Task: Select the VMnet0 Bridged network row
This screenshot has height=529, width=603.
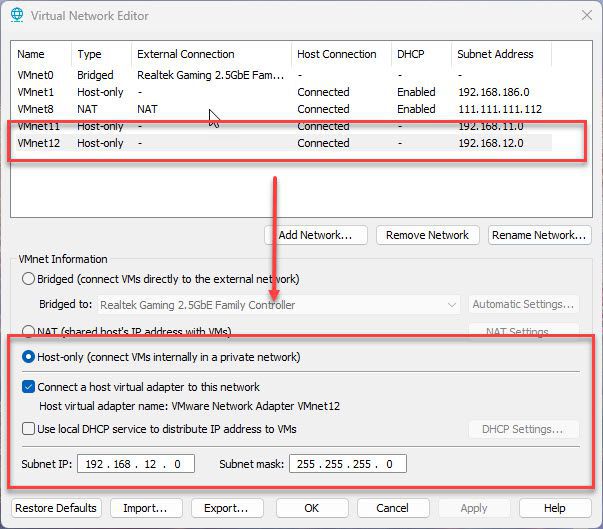Action: 283,75
